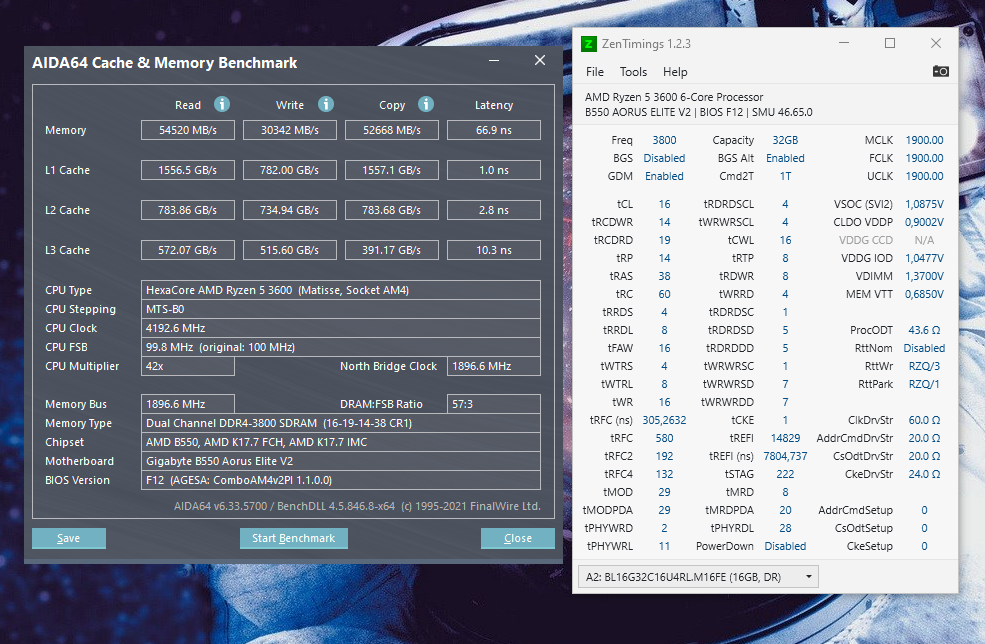The width and height of the screenshot is (985, 644).
Task: Click L2 Cache Read value 783.86 GB/s
Action: coord(188,210)
